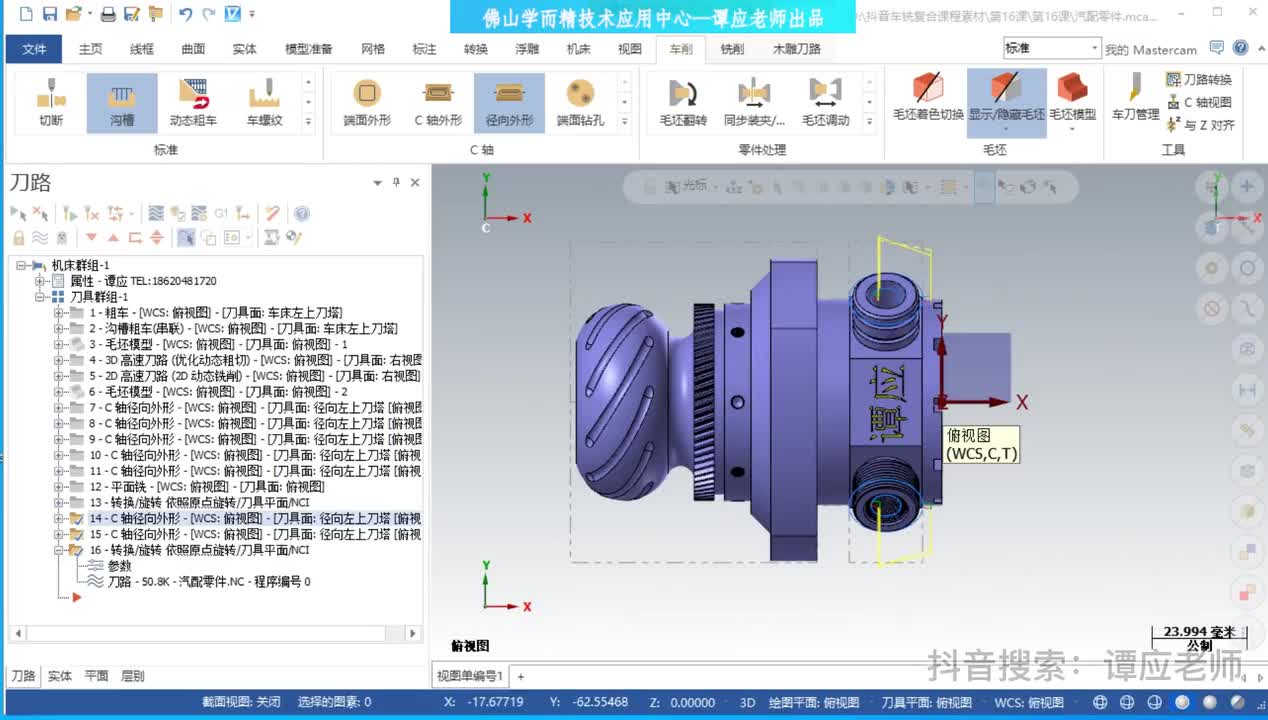Switch to the 铣削 ribbon tab
Screen dimensions: 1268x720
732,49
